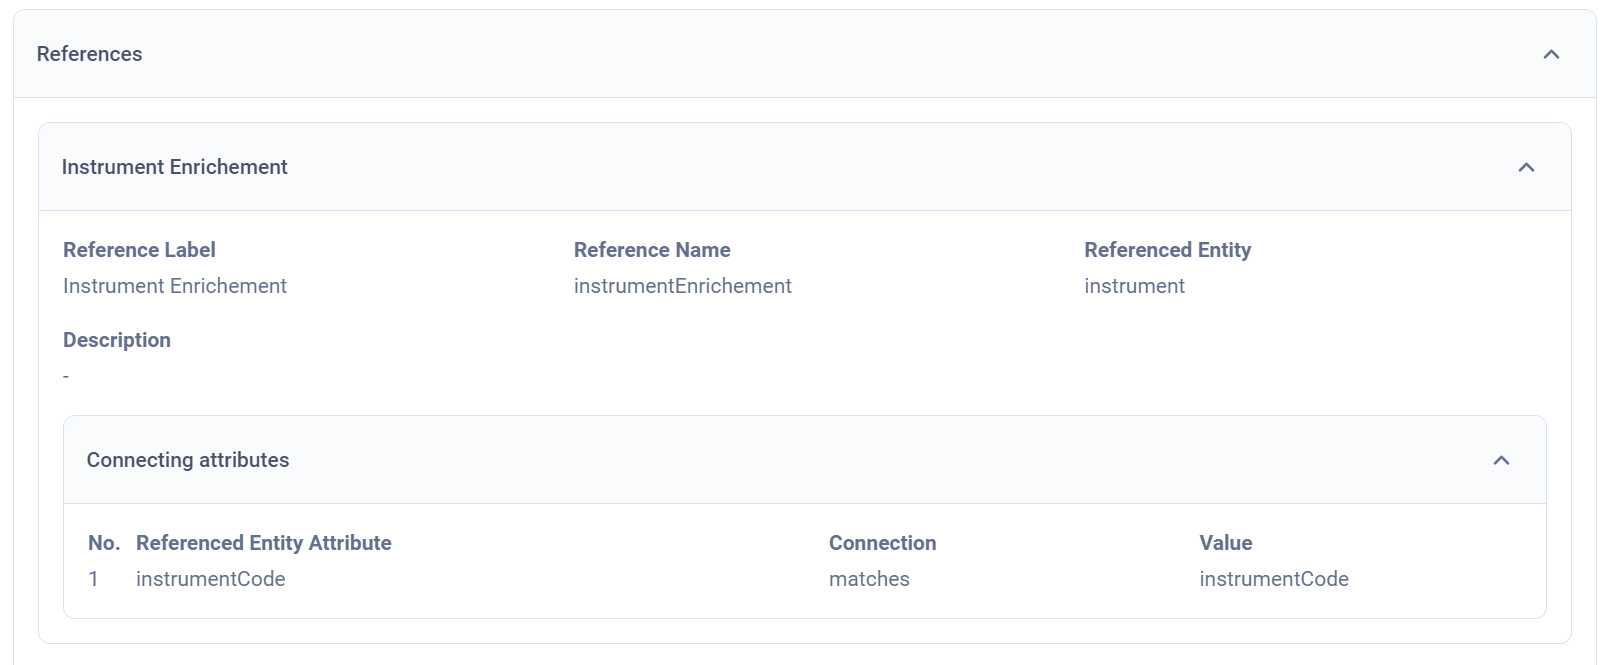1605x665 pixels.
Task: Select the matches connection cell
Action: pos(869,579)
